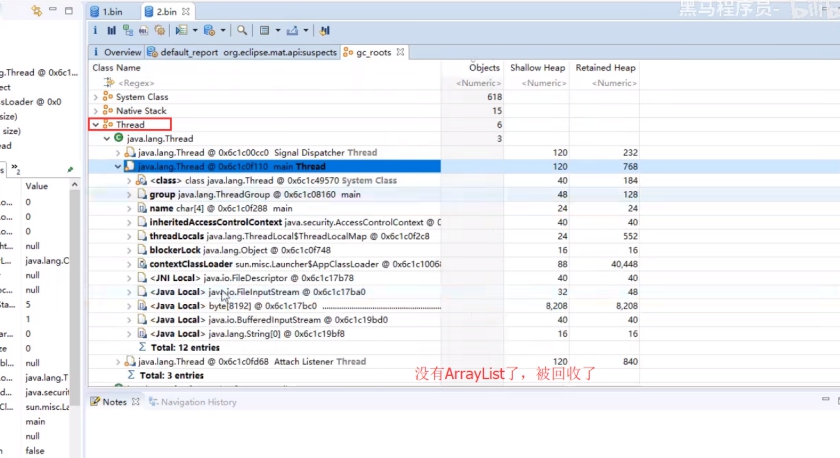Open the Query Browser dropdown arrow
840x458 pixels.
click(223, 31)
